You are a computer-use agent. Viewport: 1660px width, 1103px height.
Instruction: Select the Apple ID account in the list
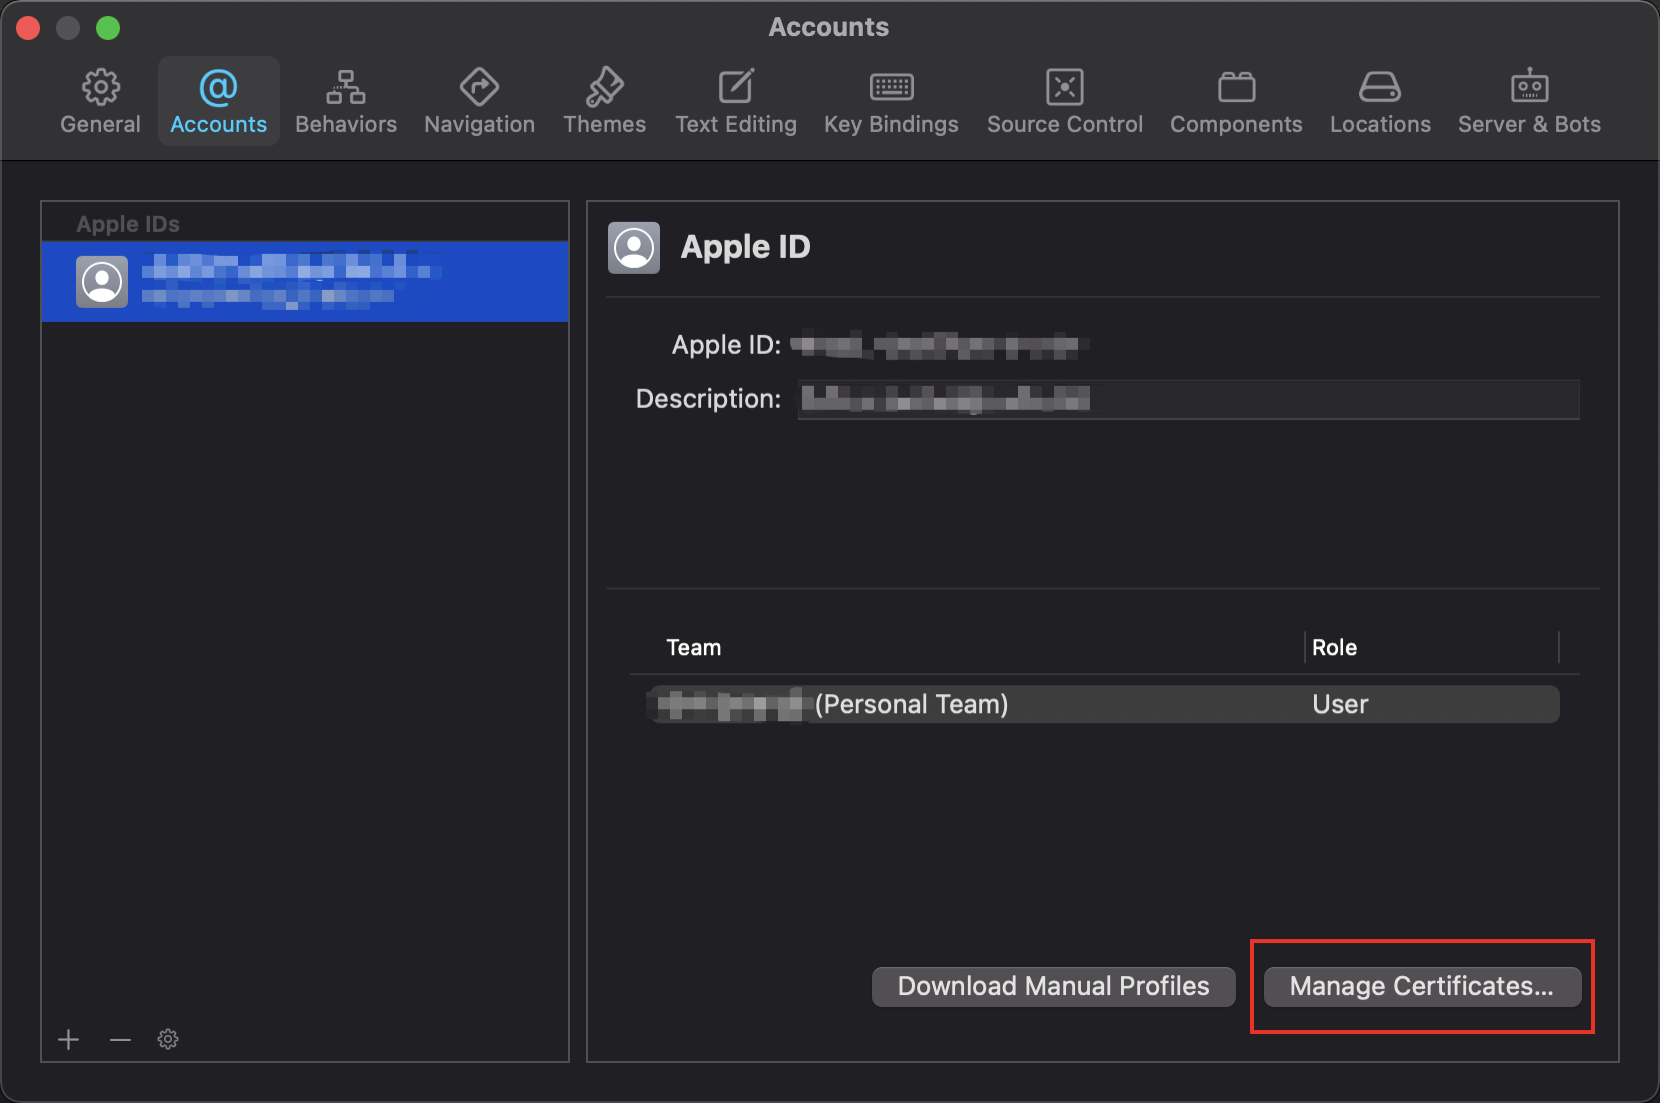pyautogui.click(x=305, y=281)
